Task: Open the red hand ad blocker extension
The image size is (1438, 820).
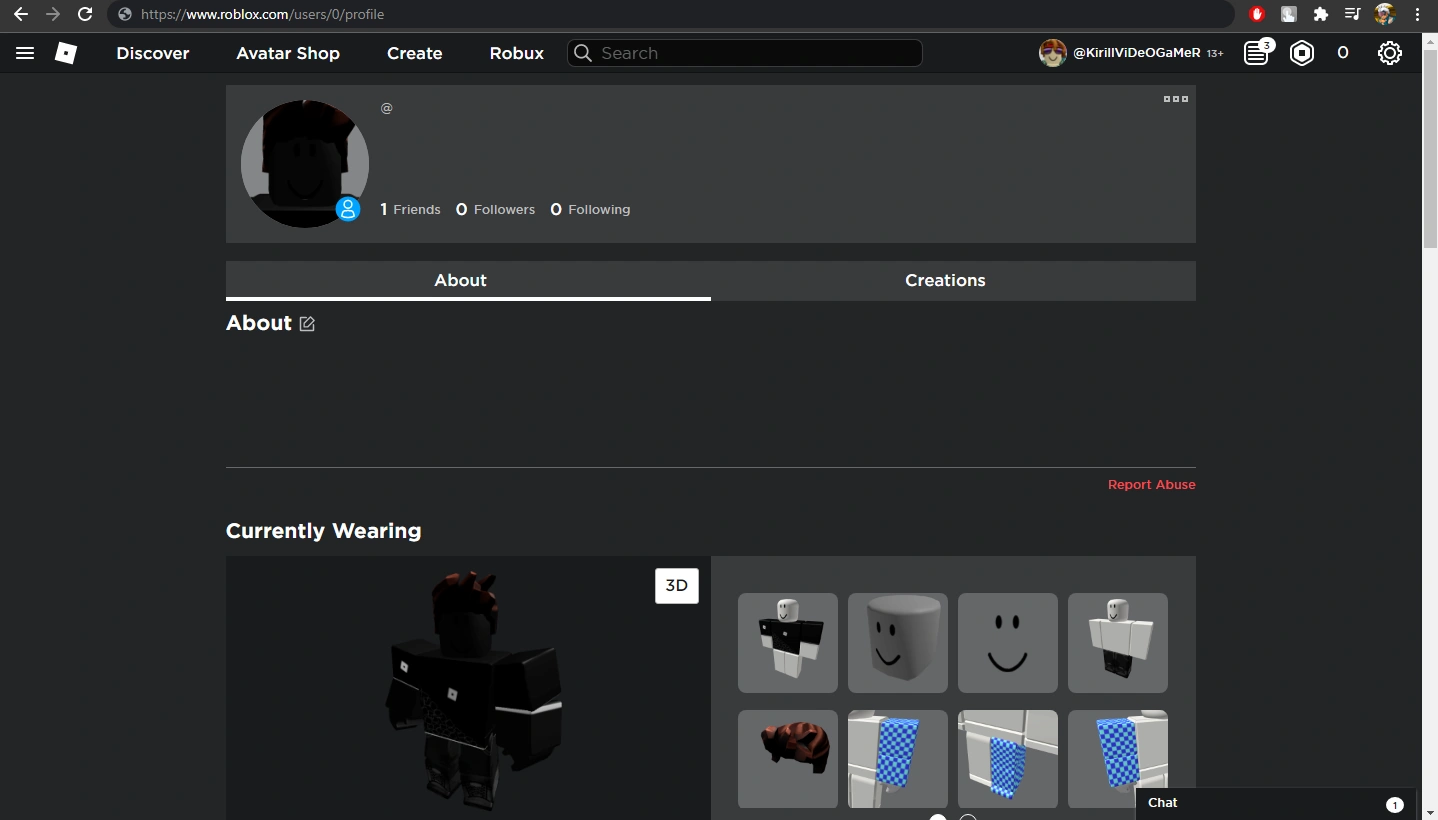Action: (x=1257, y=14)
